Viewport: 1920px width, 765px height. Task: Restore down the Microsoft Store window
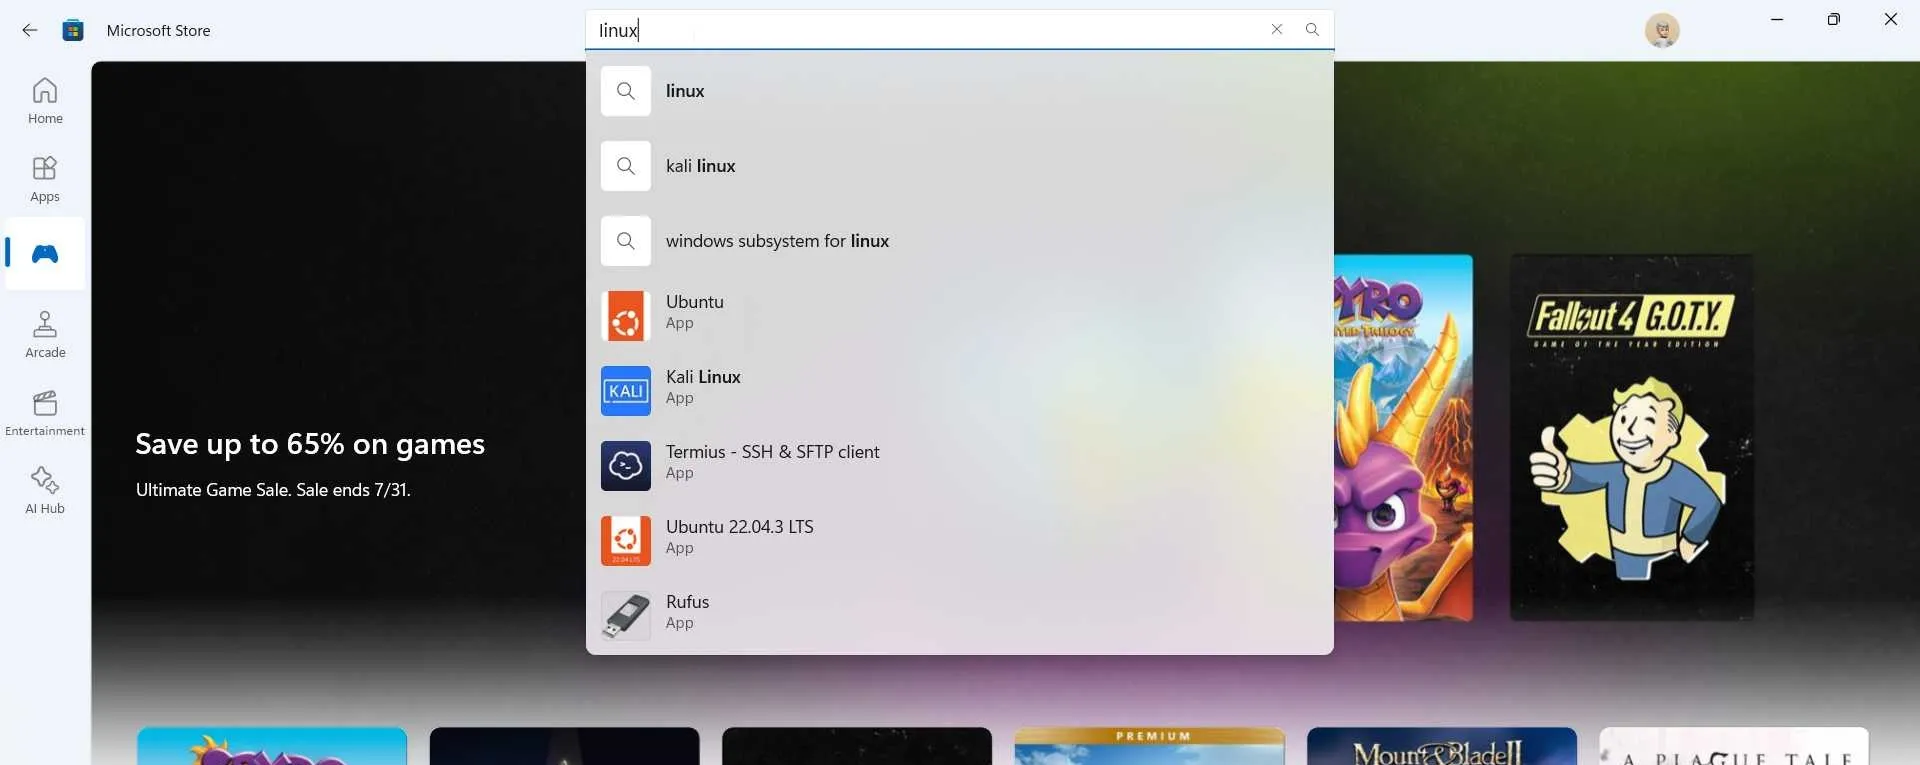(x=1833, y=19)
